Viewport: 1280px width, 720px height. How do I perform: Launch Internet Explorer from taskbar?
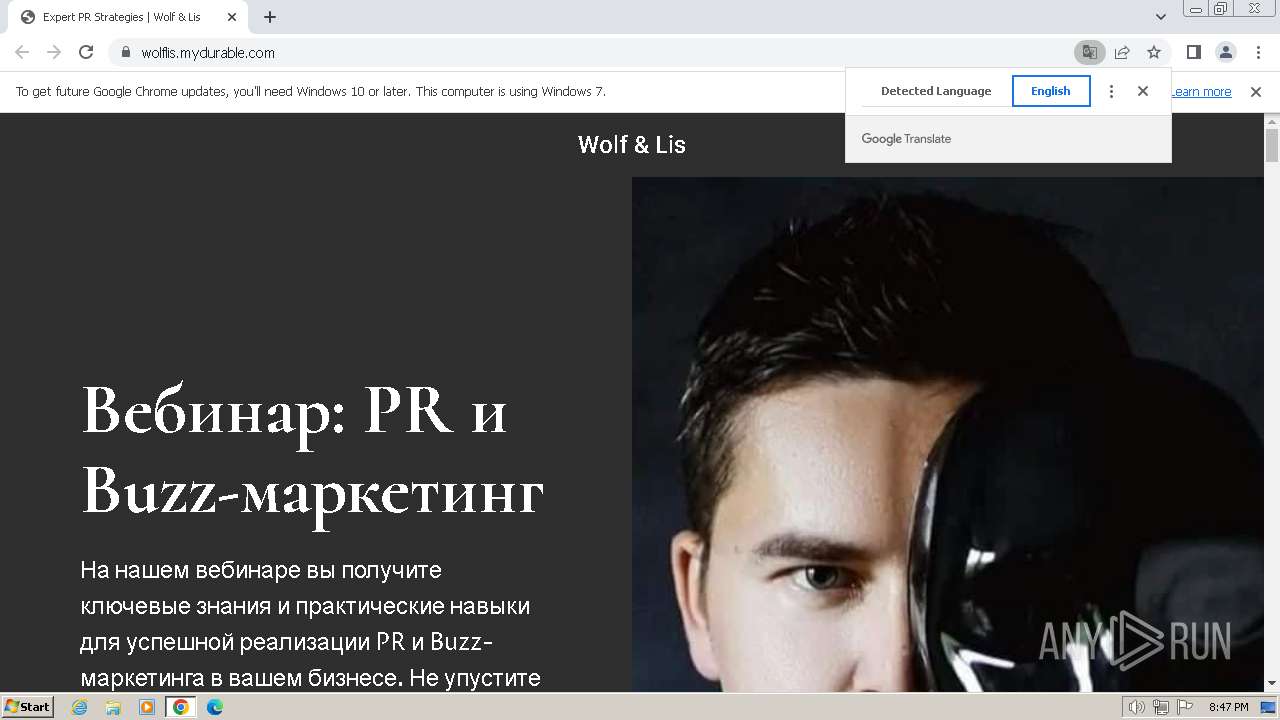80,707
